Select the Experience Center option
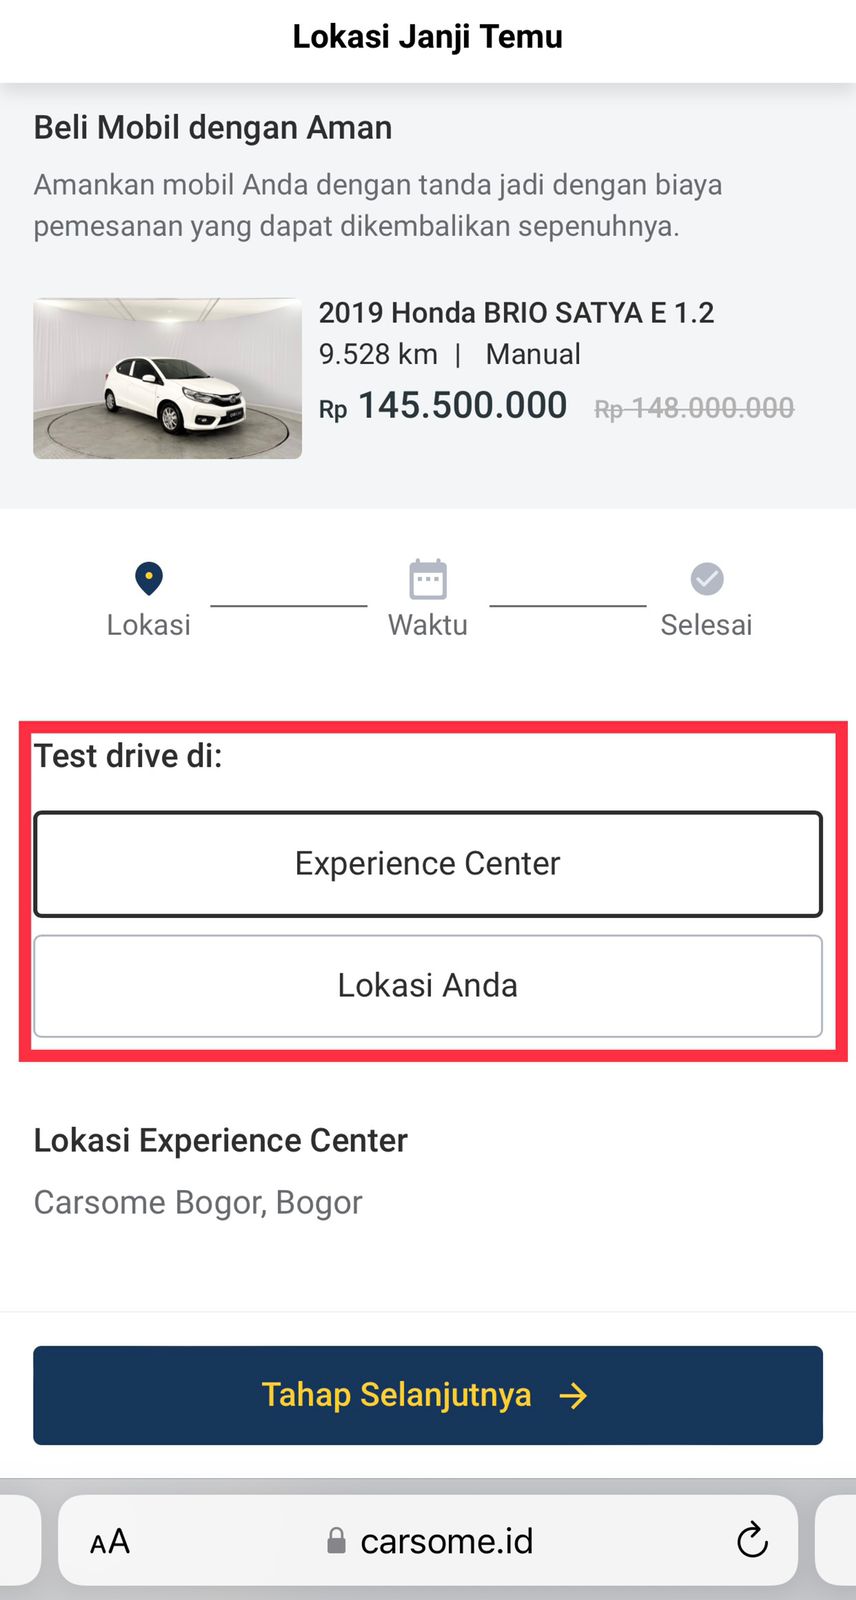The width and height of the screenshot is (856, 1600). tap(427, 863)
